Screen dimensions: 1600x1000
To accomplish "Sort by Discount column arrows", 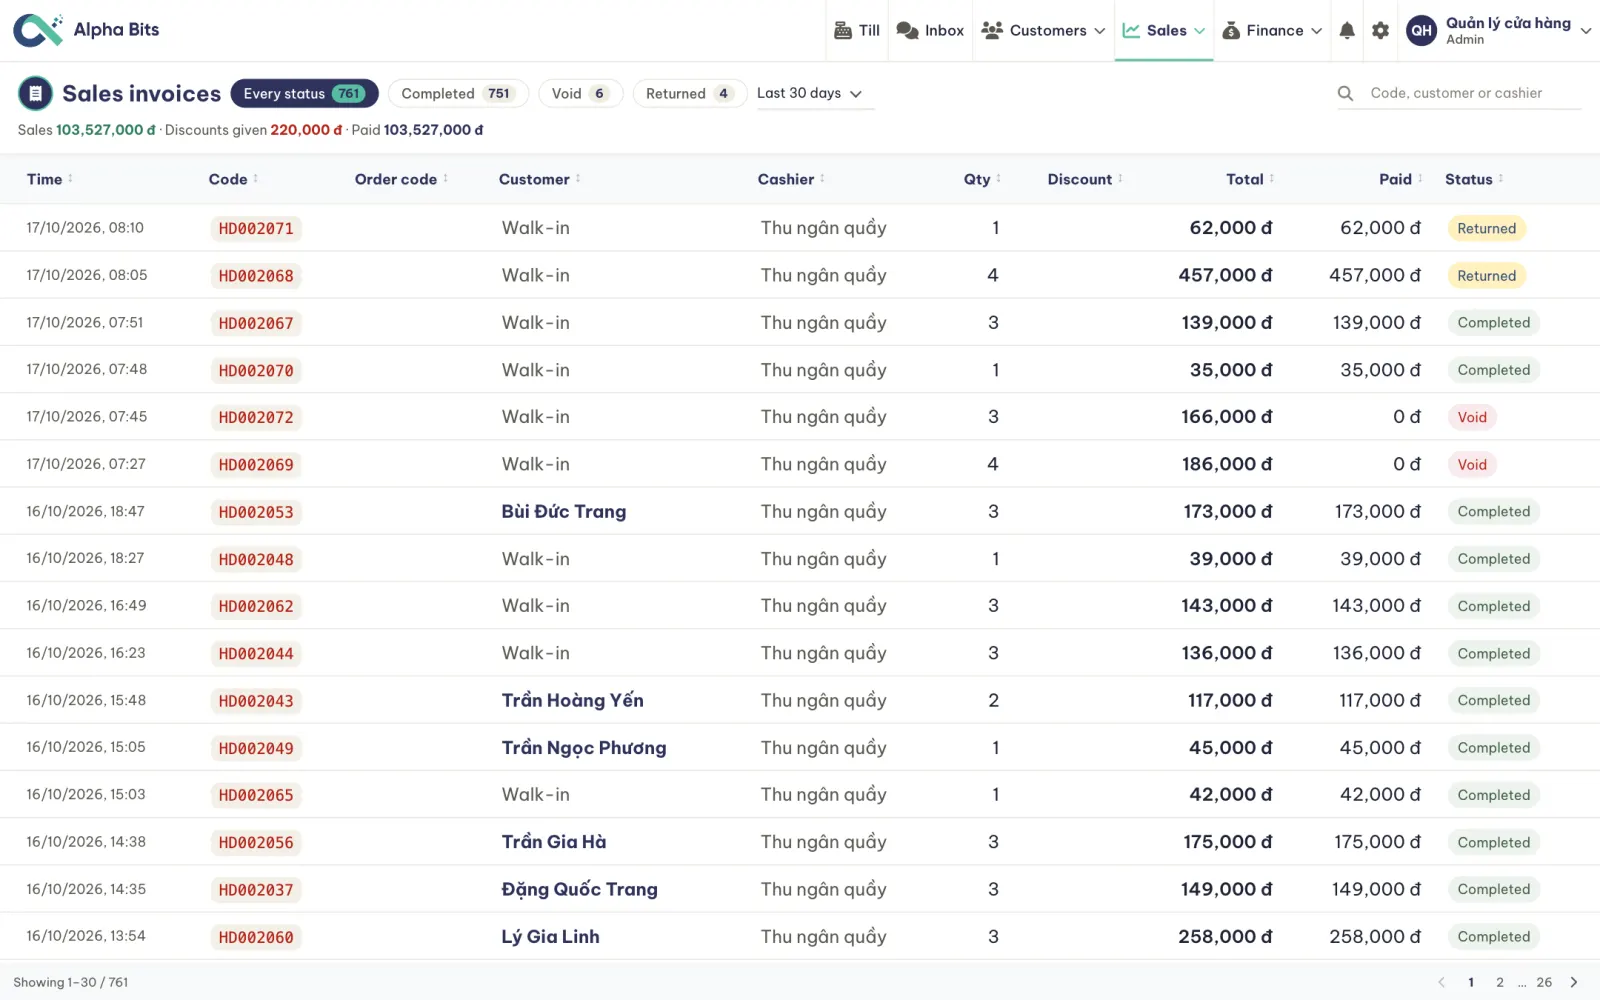I will tap(1120, 179).
